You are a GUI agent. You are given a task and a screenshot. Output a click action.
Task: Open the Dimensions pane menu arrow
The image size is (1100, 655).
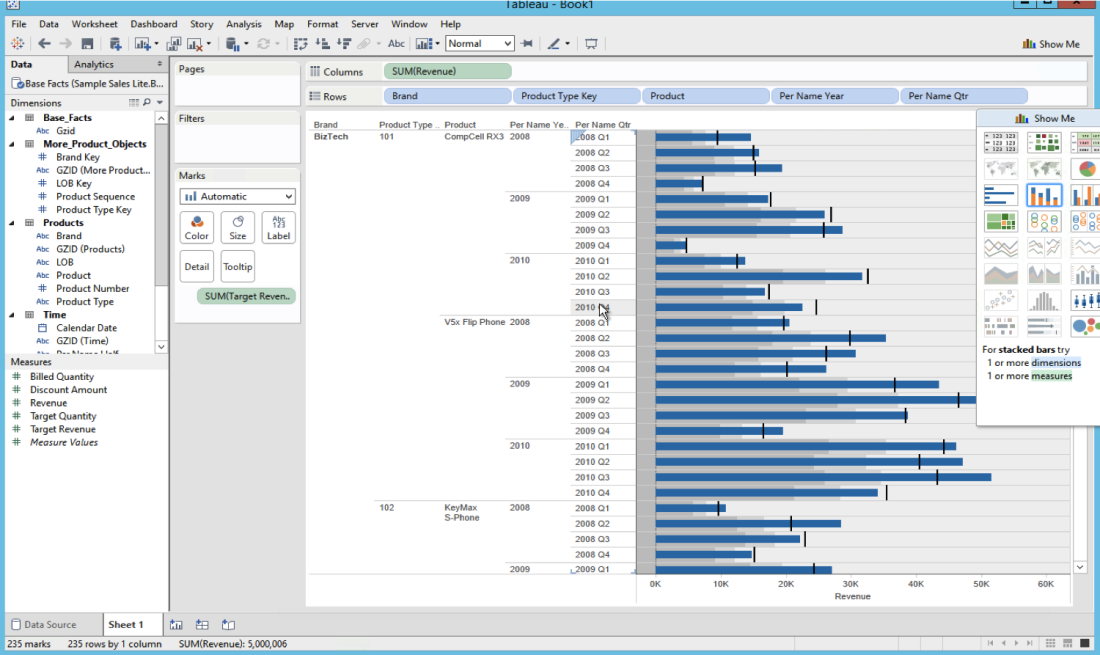(x=160, y=102)
